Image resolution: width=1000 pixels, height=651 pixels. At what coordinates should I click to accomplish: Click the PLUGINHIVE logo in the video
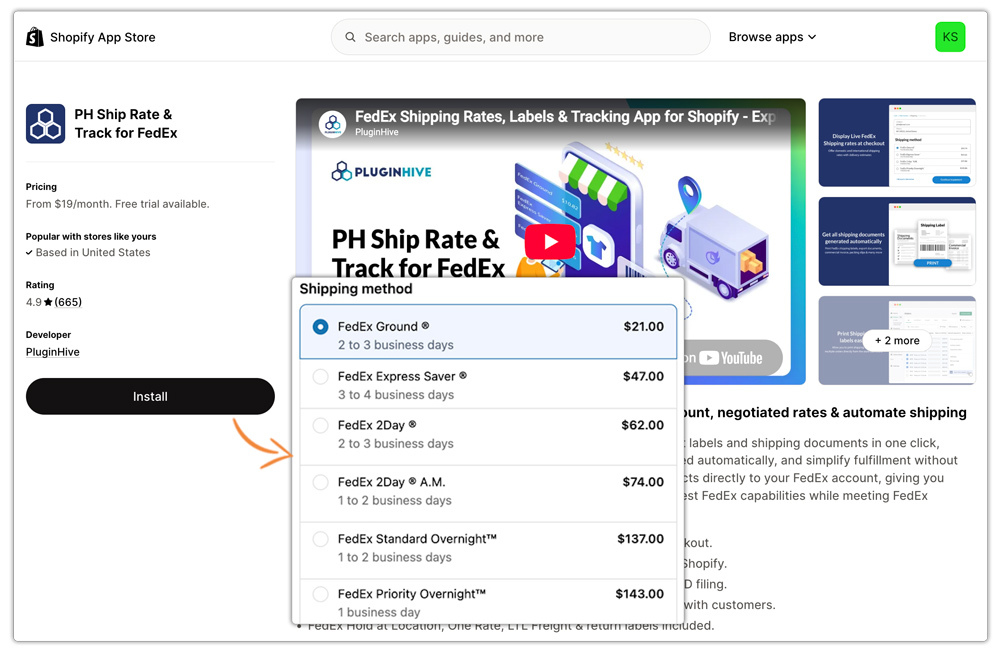pos(381,172)
